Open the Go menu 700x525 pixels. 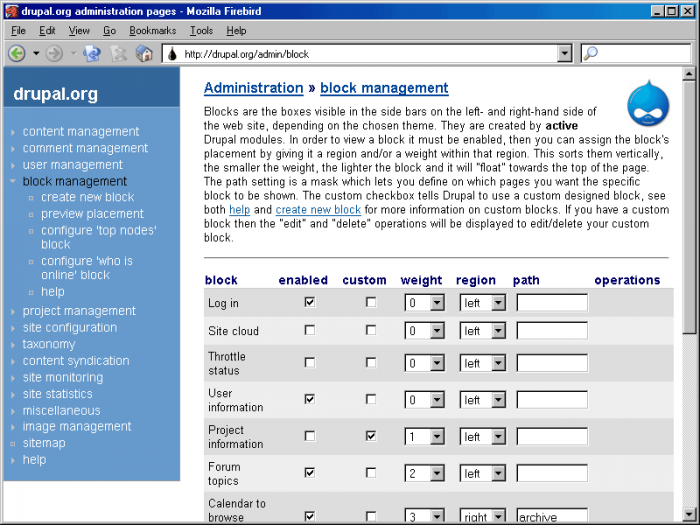109,30
